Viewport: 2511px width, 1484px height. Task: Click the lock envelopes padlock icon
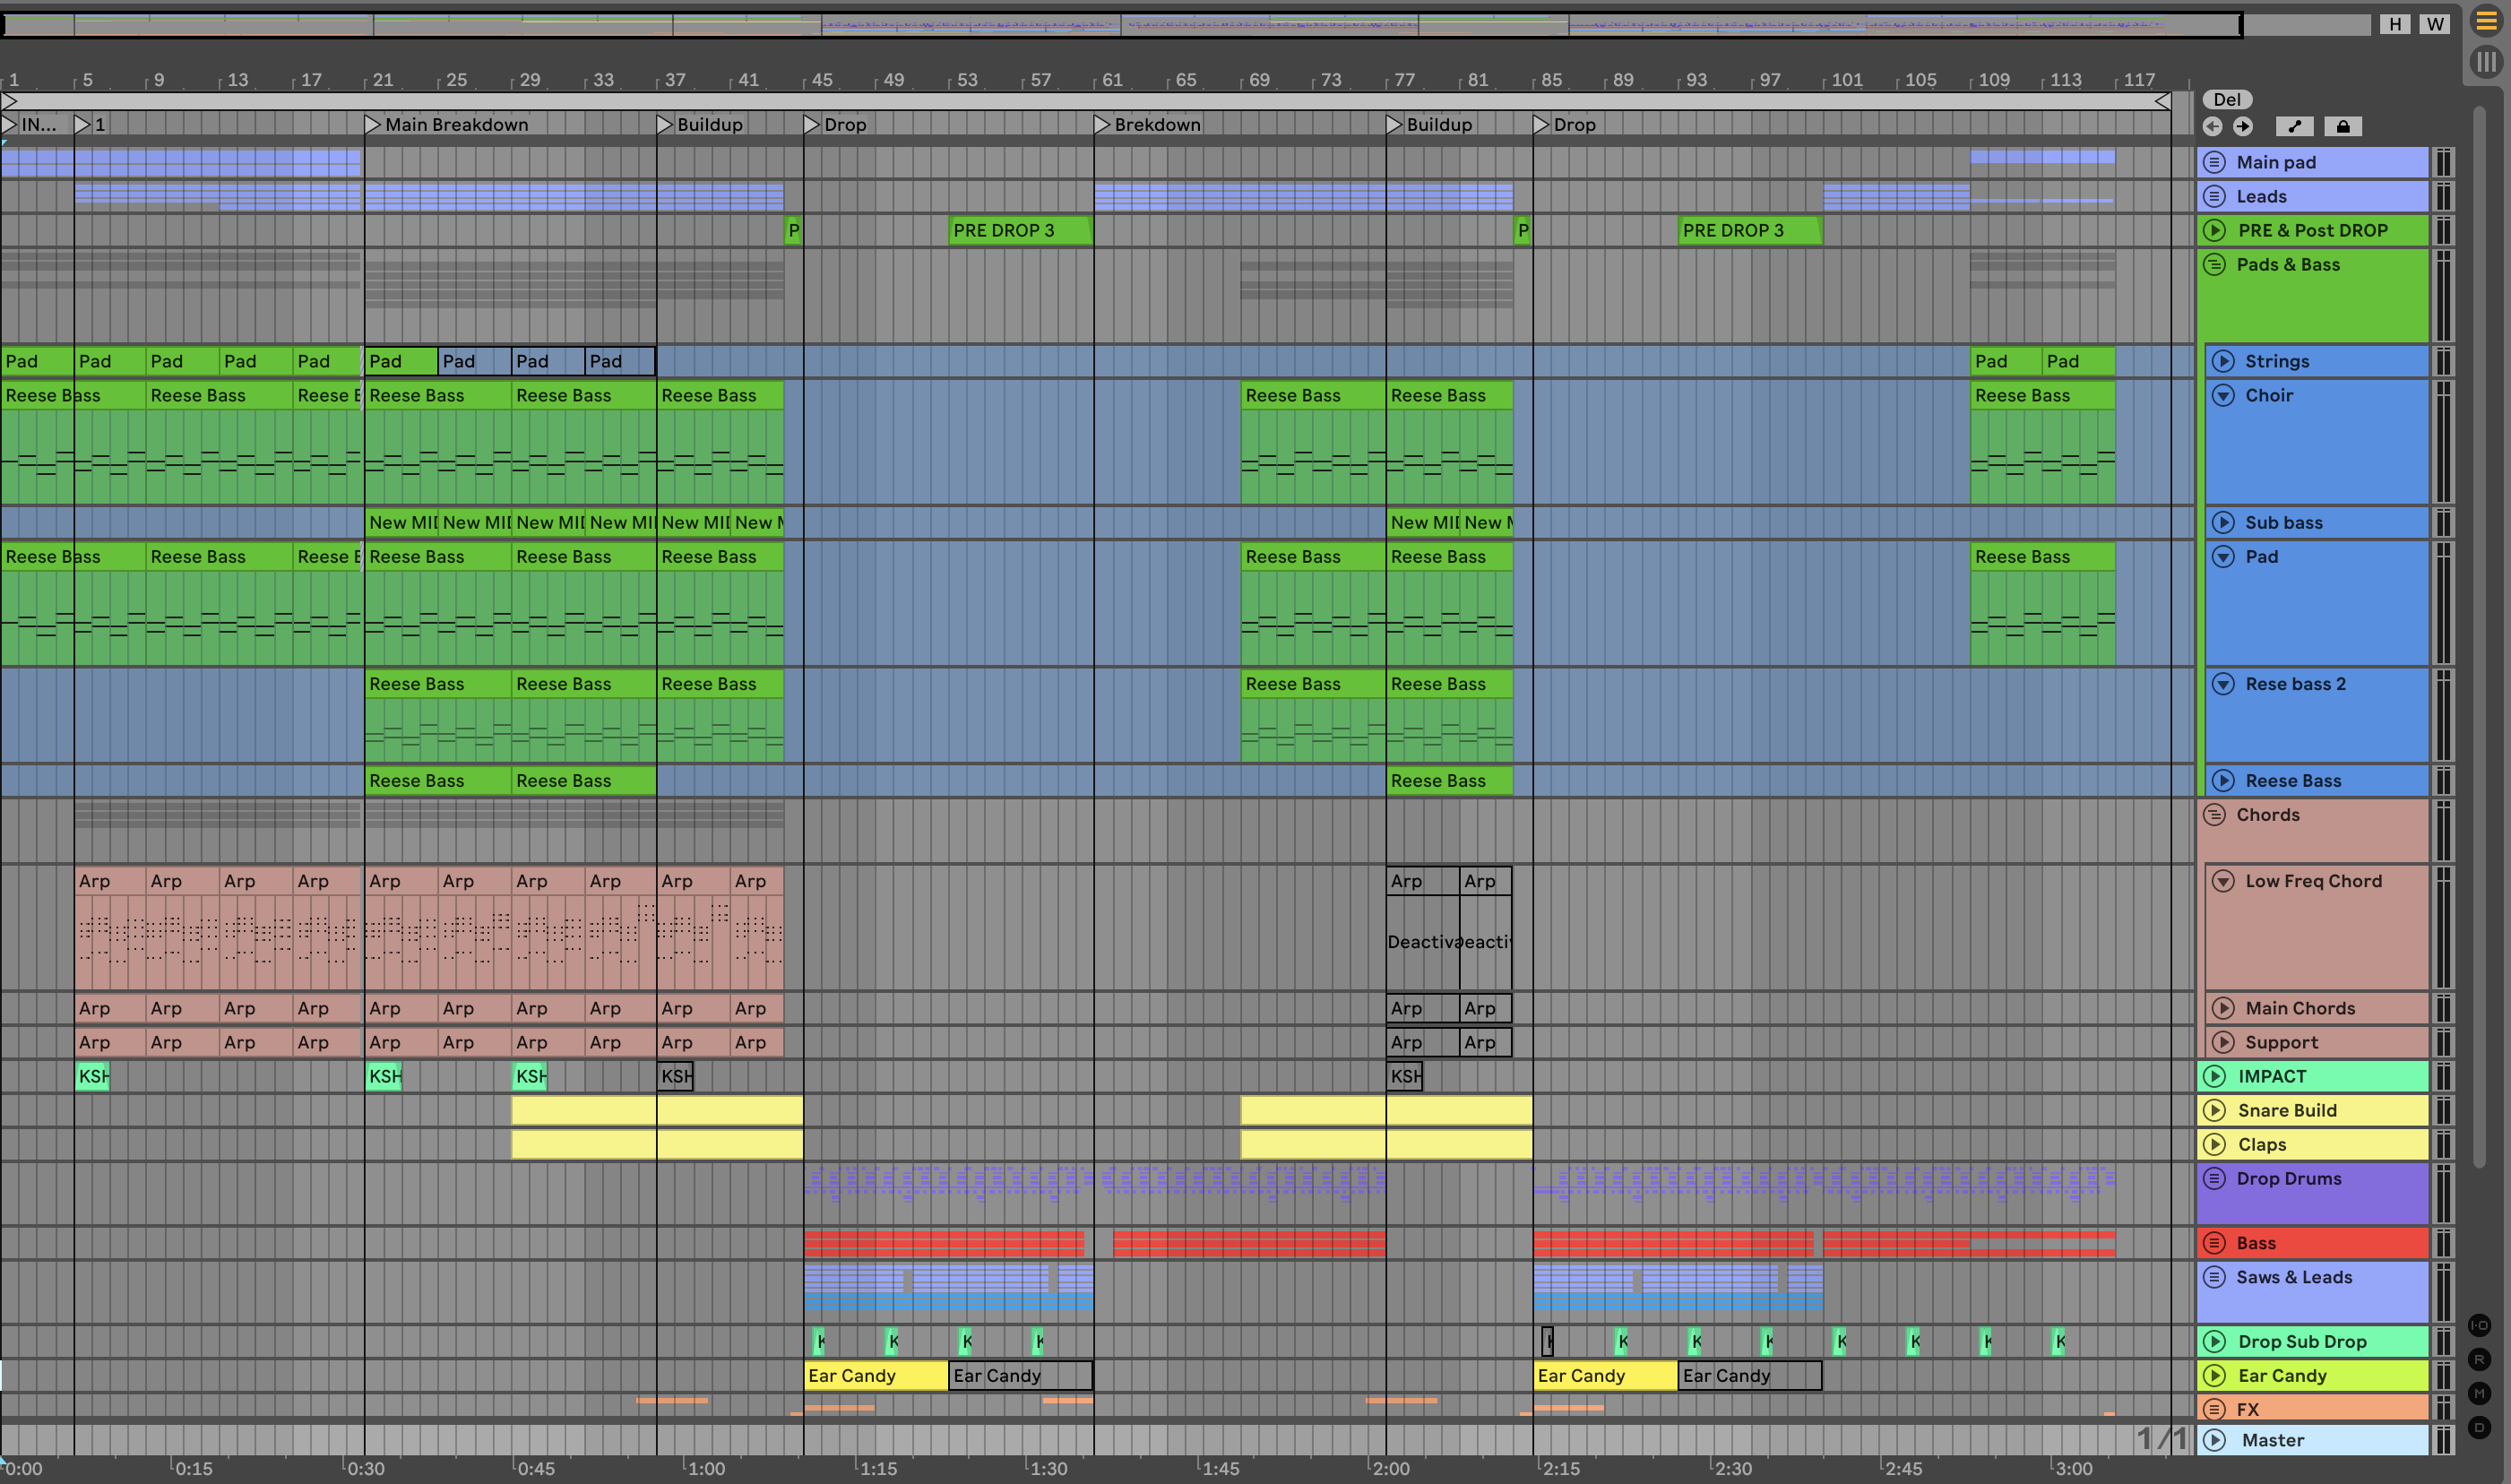tap(2343, 126)
